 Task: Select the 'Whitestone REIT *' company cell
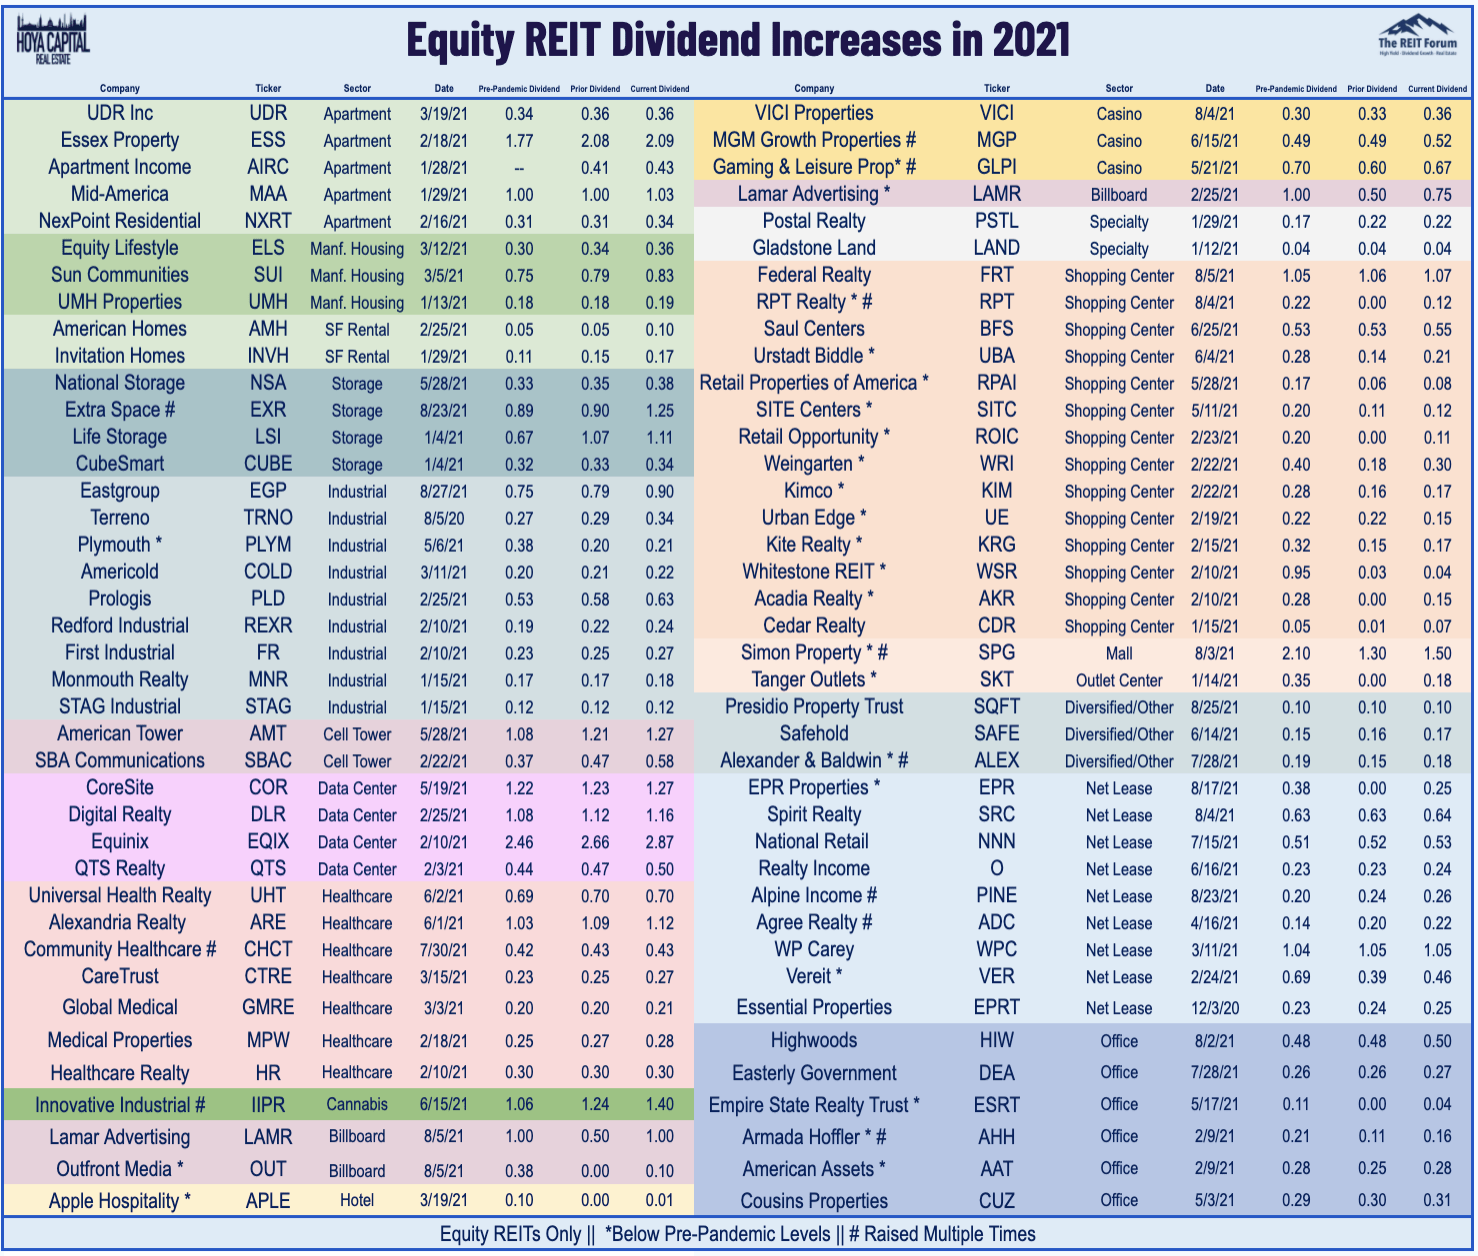[x=814, y=572]
